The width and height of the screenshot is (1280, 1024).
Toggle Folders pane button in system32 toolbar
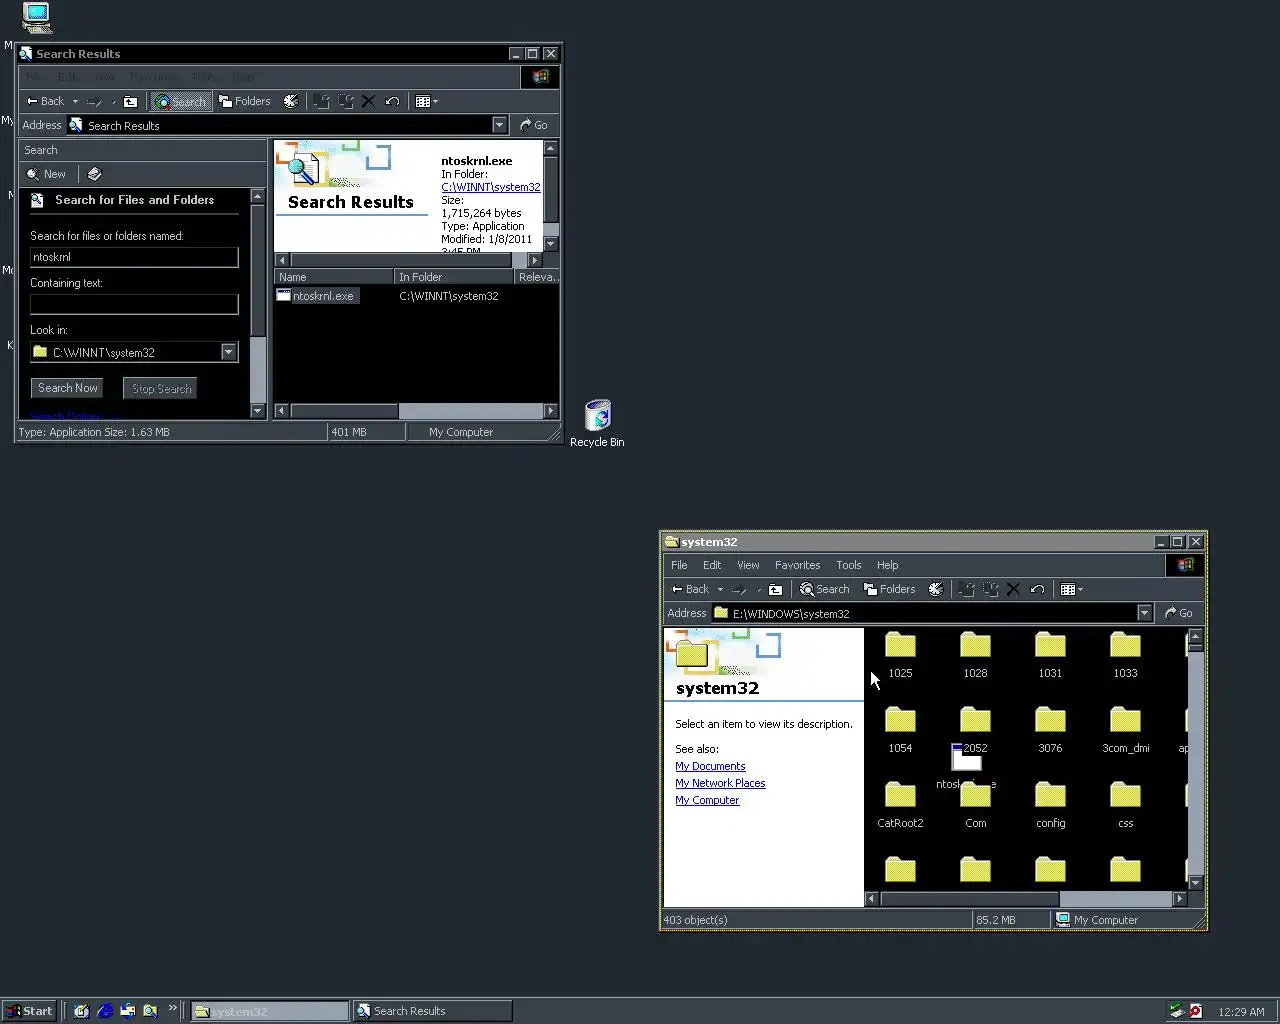[x=890, y=589]
